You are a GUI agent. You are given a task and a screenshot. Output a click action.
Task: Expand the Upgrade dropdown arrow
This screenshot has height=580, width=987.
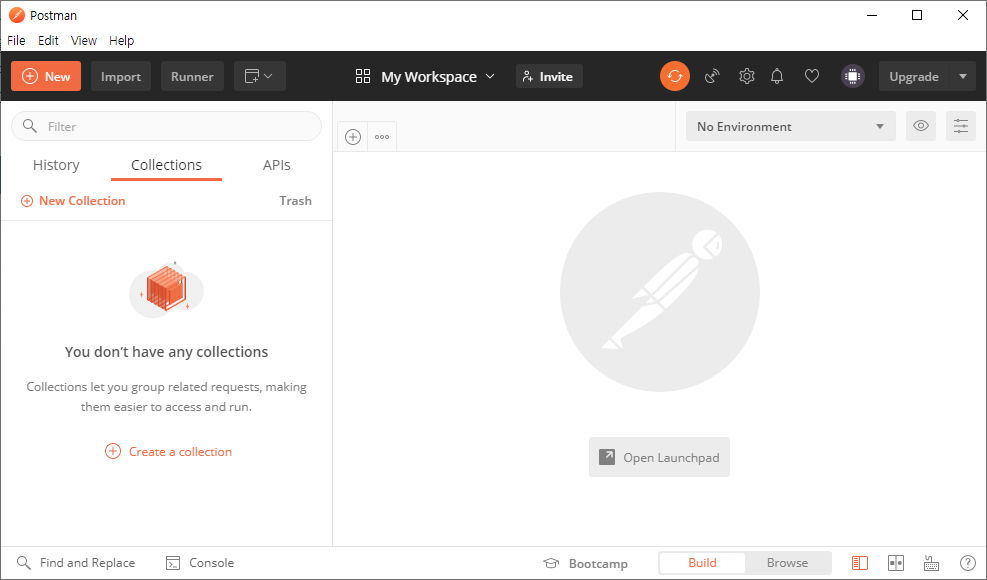pos(962,76)
